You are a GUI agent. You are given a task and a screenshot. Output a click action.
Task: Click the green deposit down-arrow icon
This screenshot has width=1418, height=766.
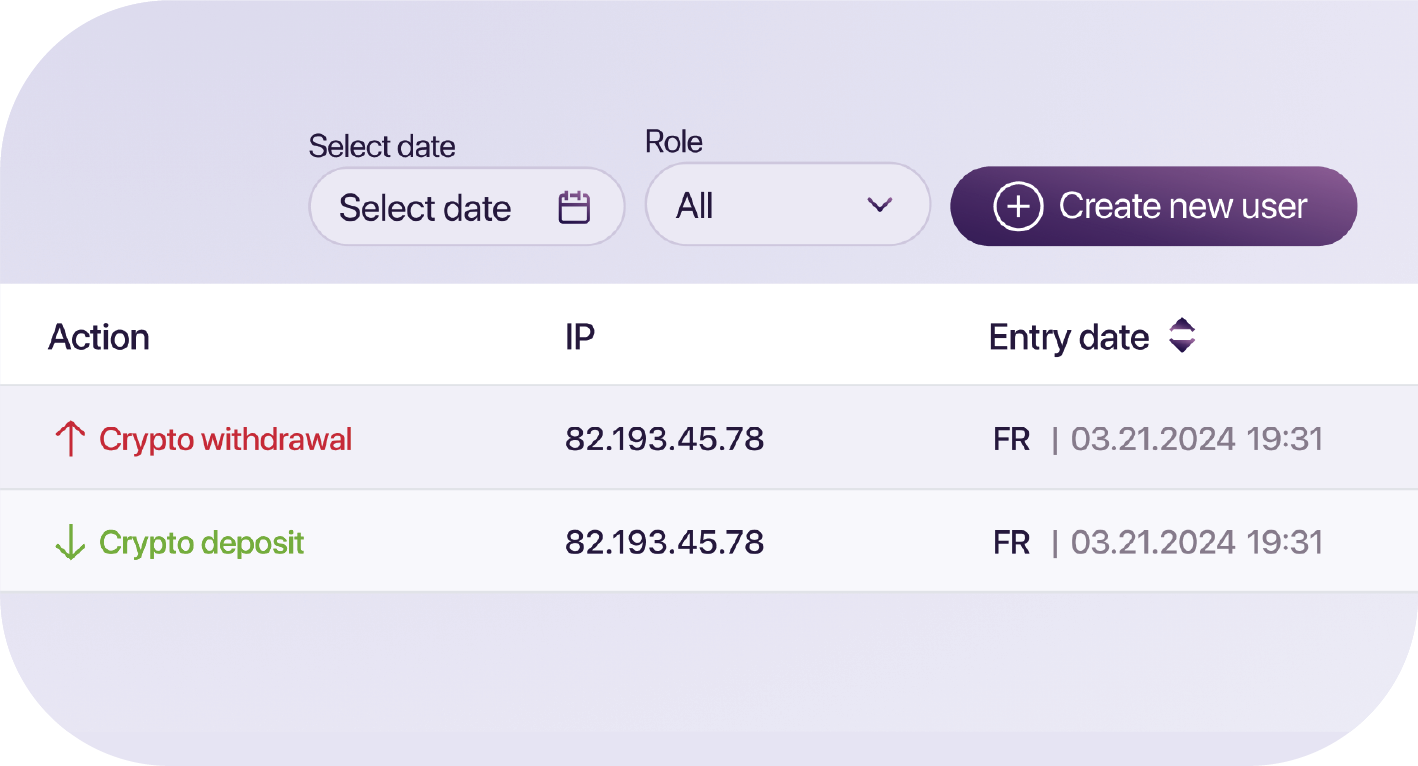[69, 543]
